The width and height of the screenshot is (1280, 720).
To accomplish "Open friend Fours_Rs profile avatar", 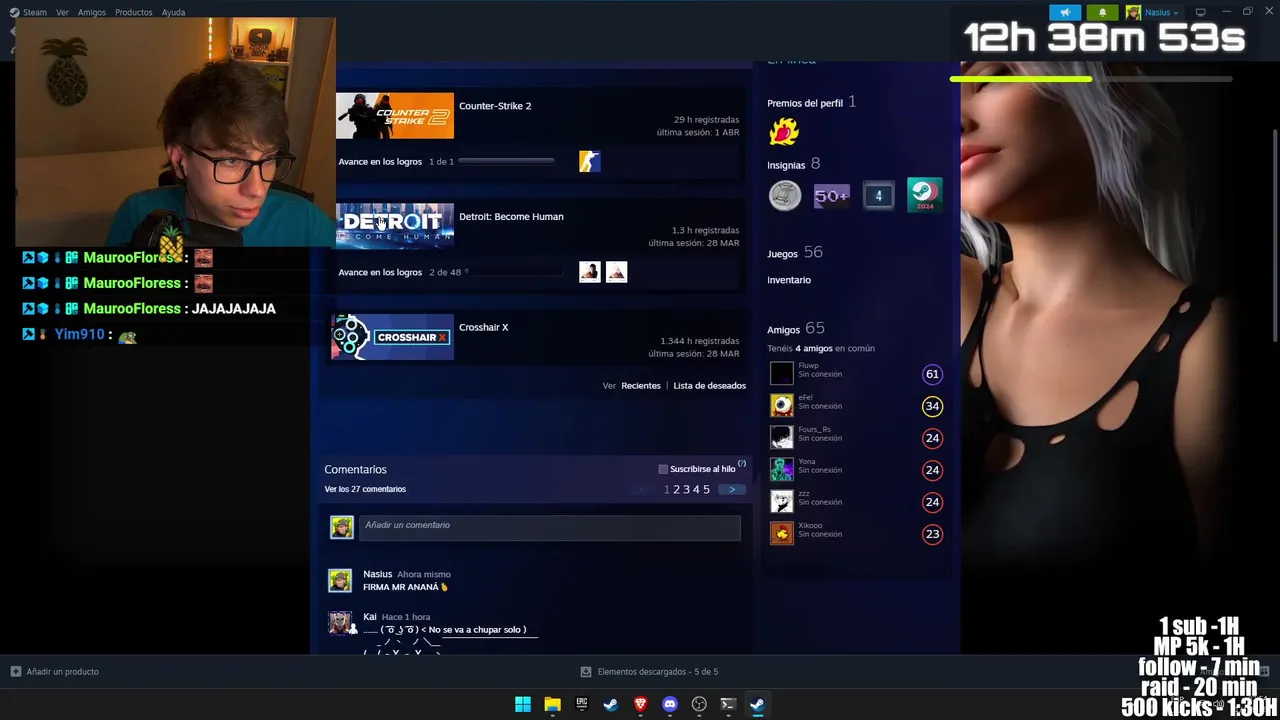I will point(782,438).
